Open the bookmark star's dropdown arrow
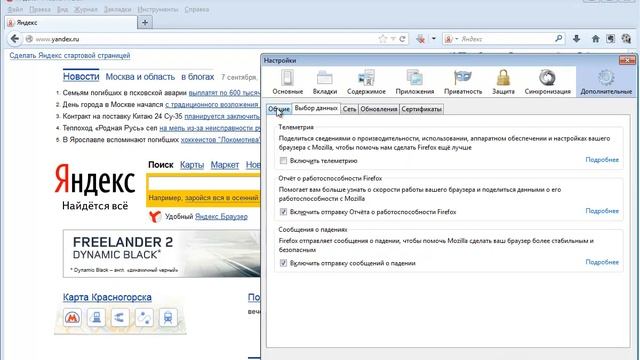640x360 pixels. 393,39
